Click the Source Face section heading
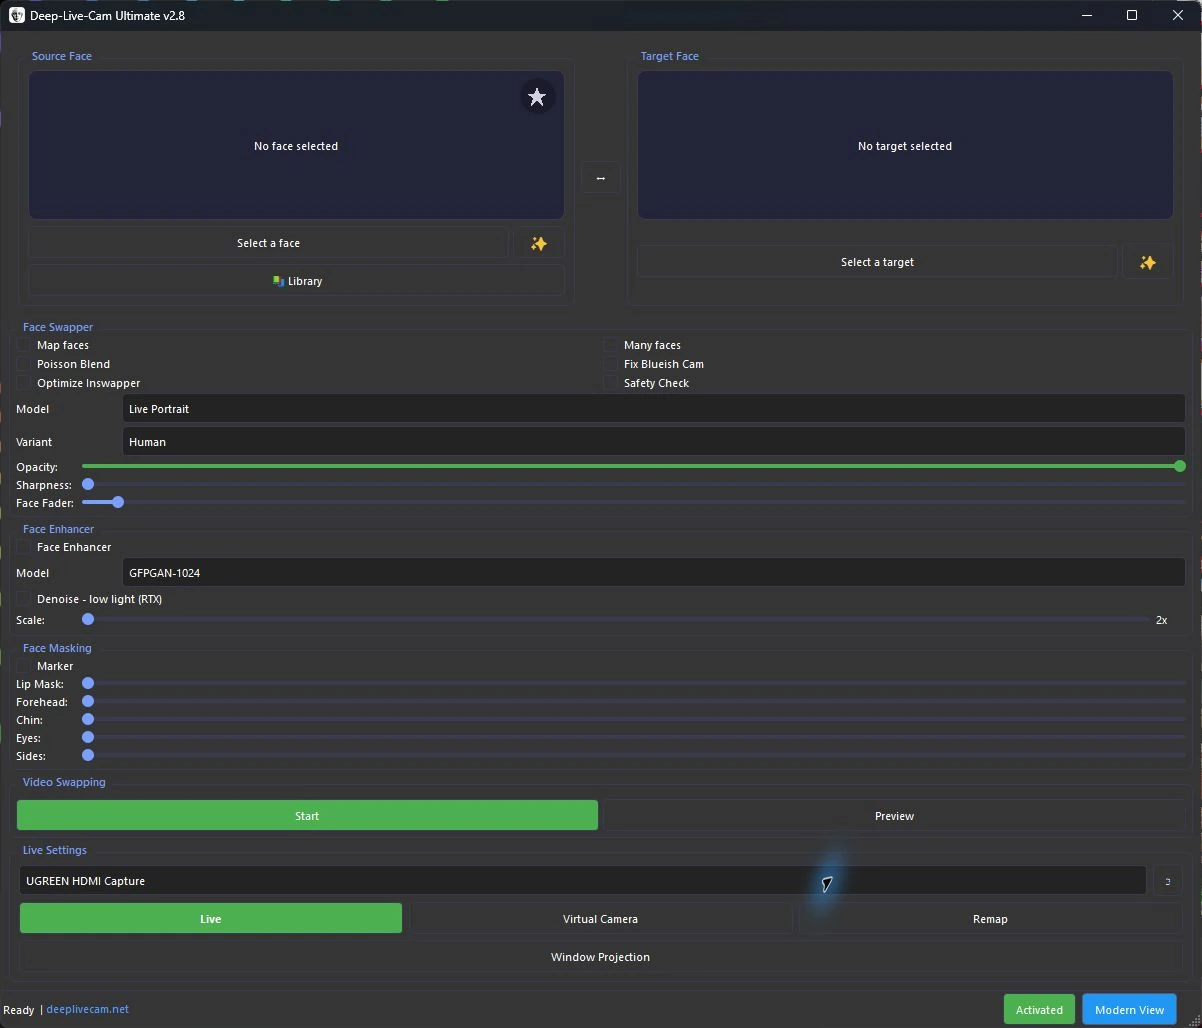The image size is (1202, 1028). (62, 56)
